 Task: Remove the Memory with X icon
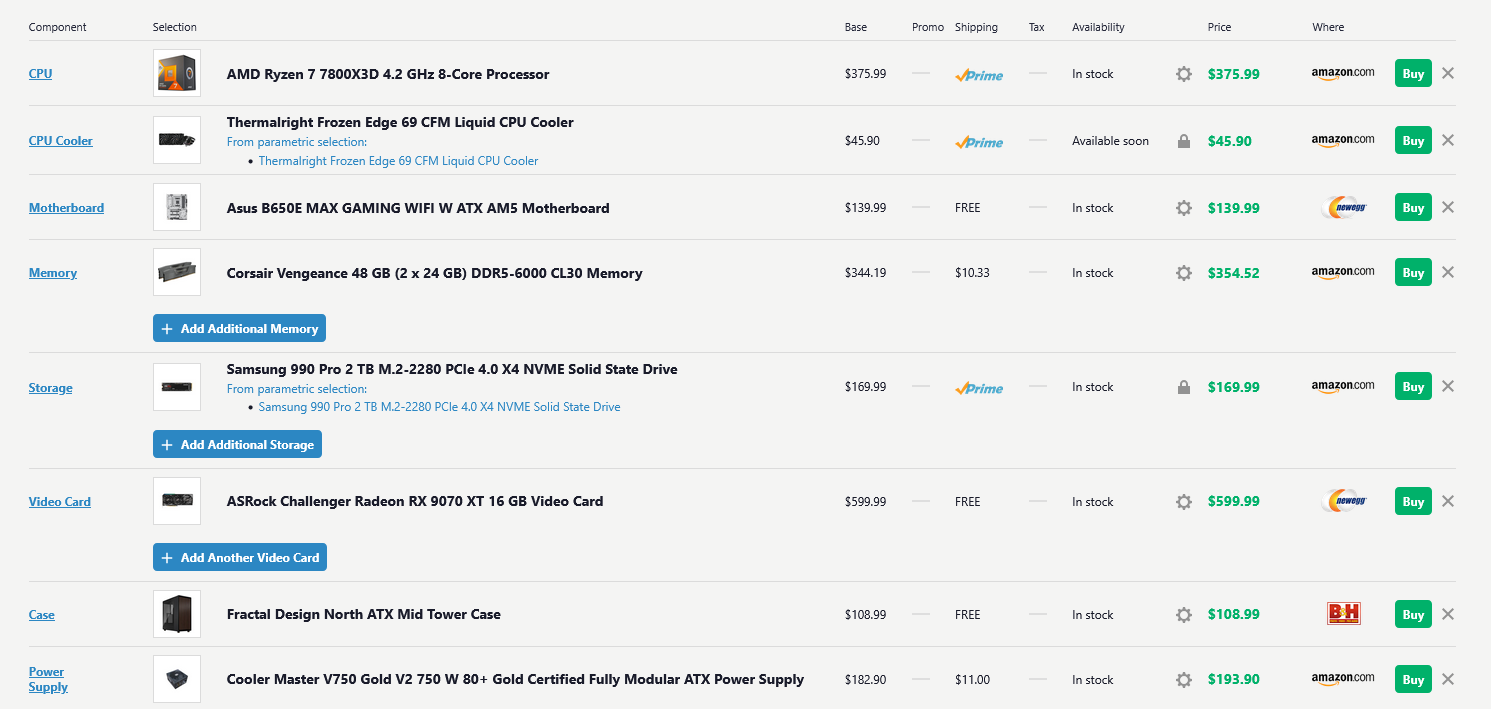point(1448,272)
